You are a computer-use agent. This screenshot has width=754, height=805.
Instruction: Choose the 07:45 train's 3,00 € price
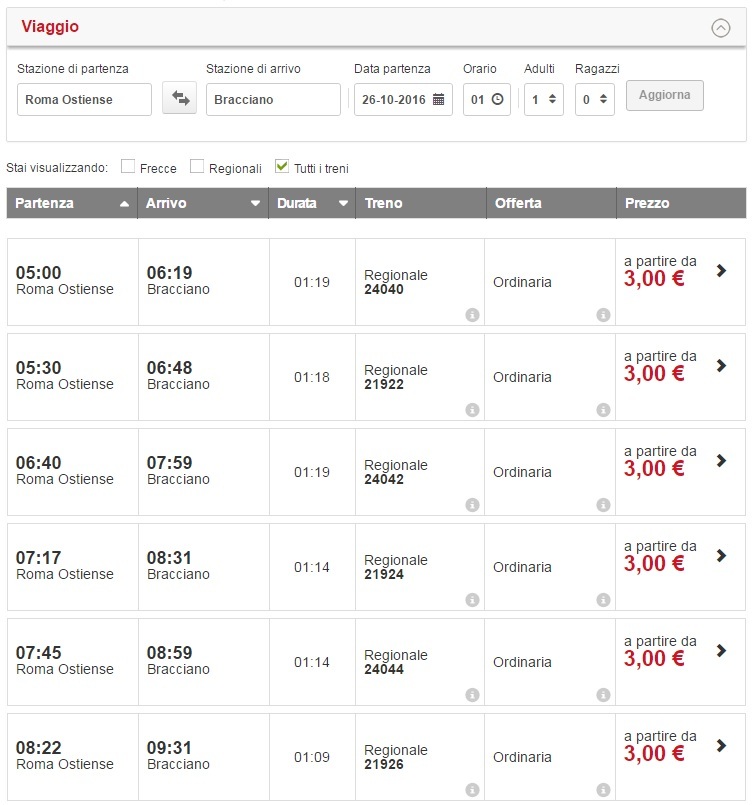pos(655,658)
